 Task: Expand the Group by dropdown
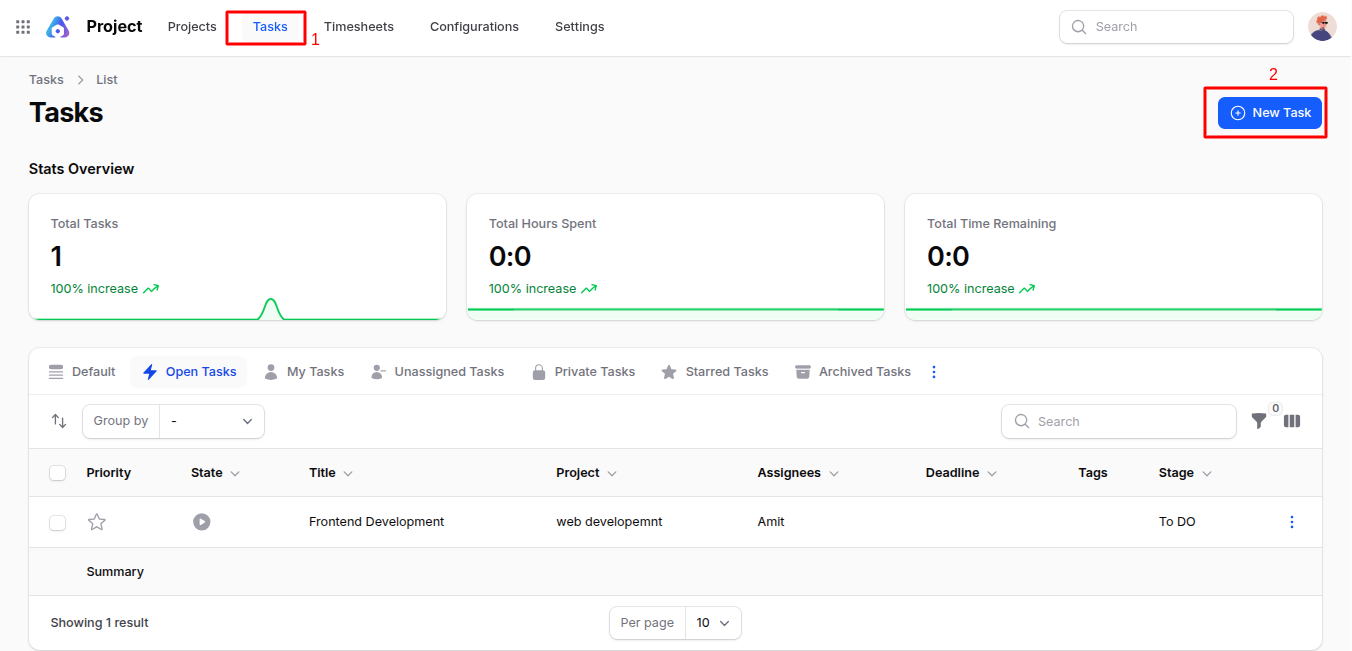(x=212, y=421)
